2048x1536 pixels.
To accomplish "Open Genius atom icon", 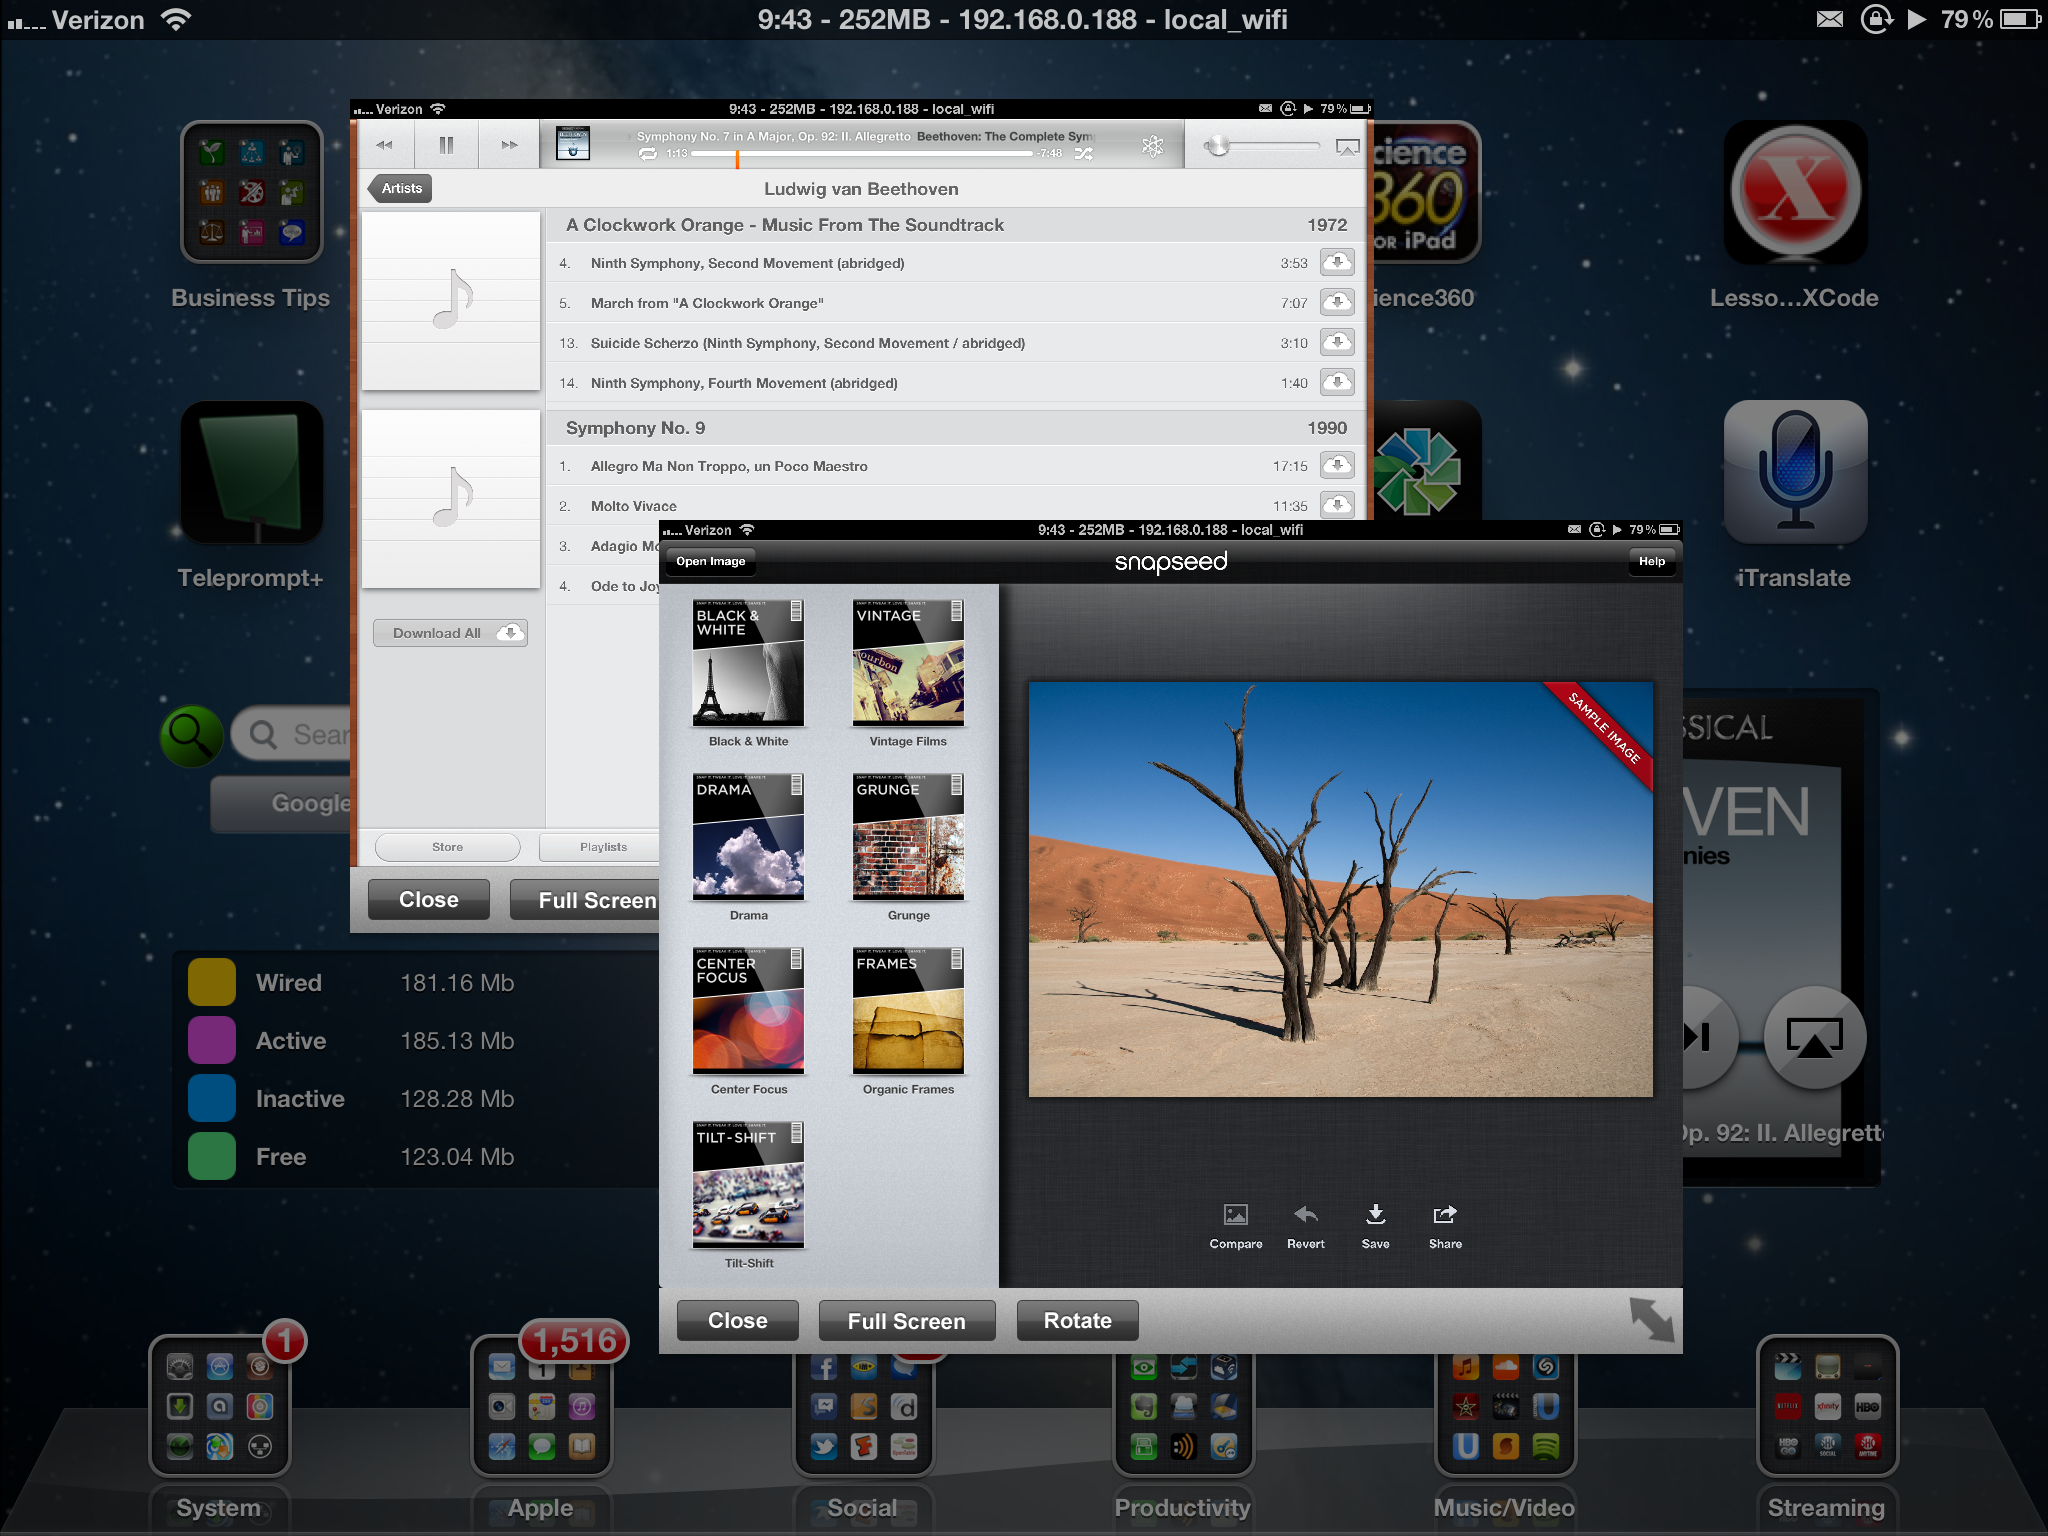I will click(1152, 147).
